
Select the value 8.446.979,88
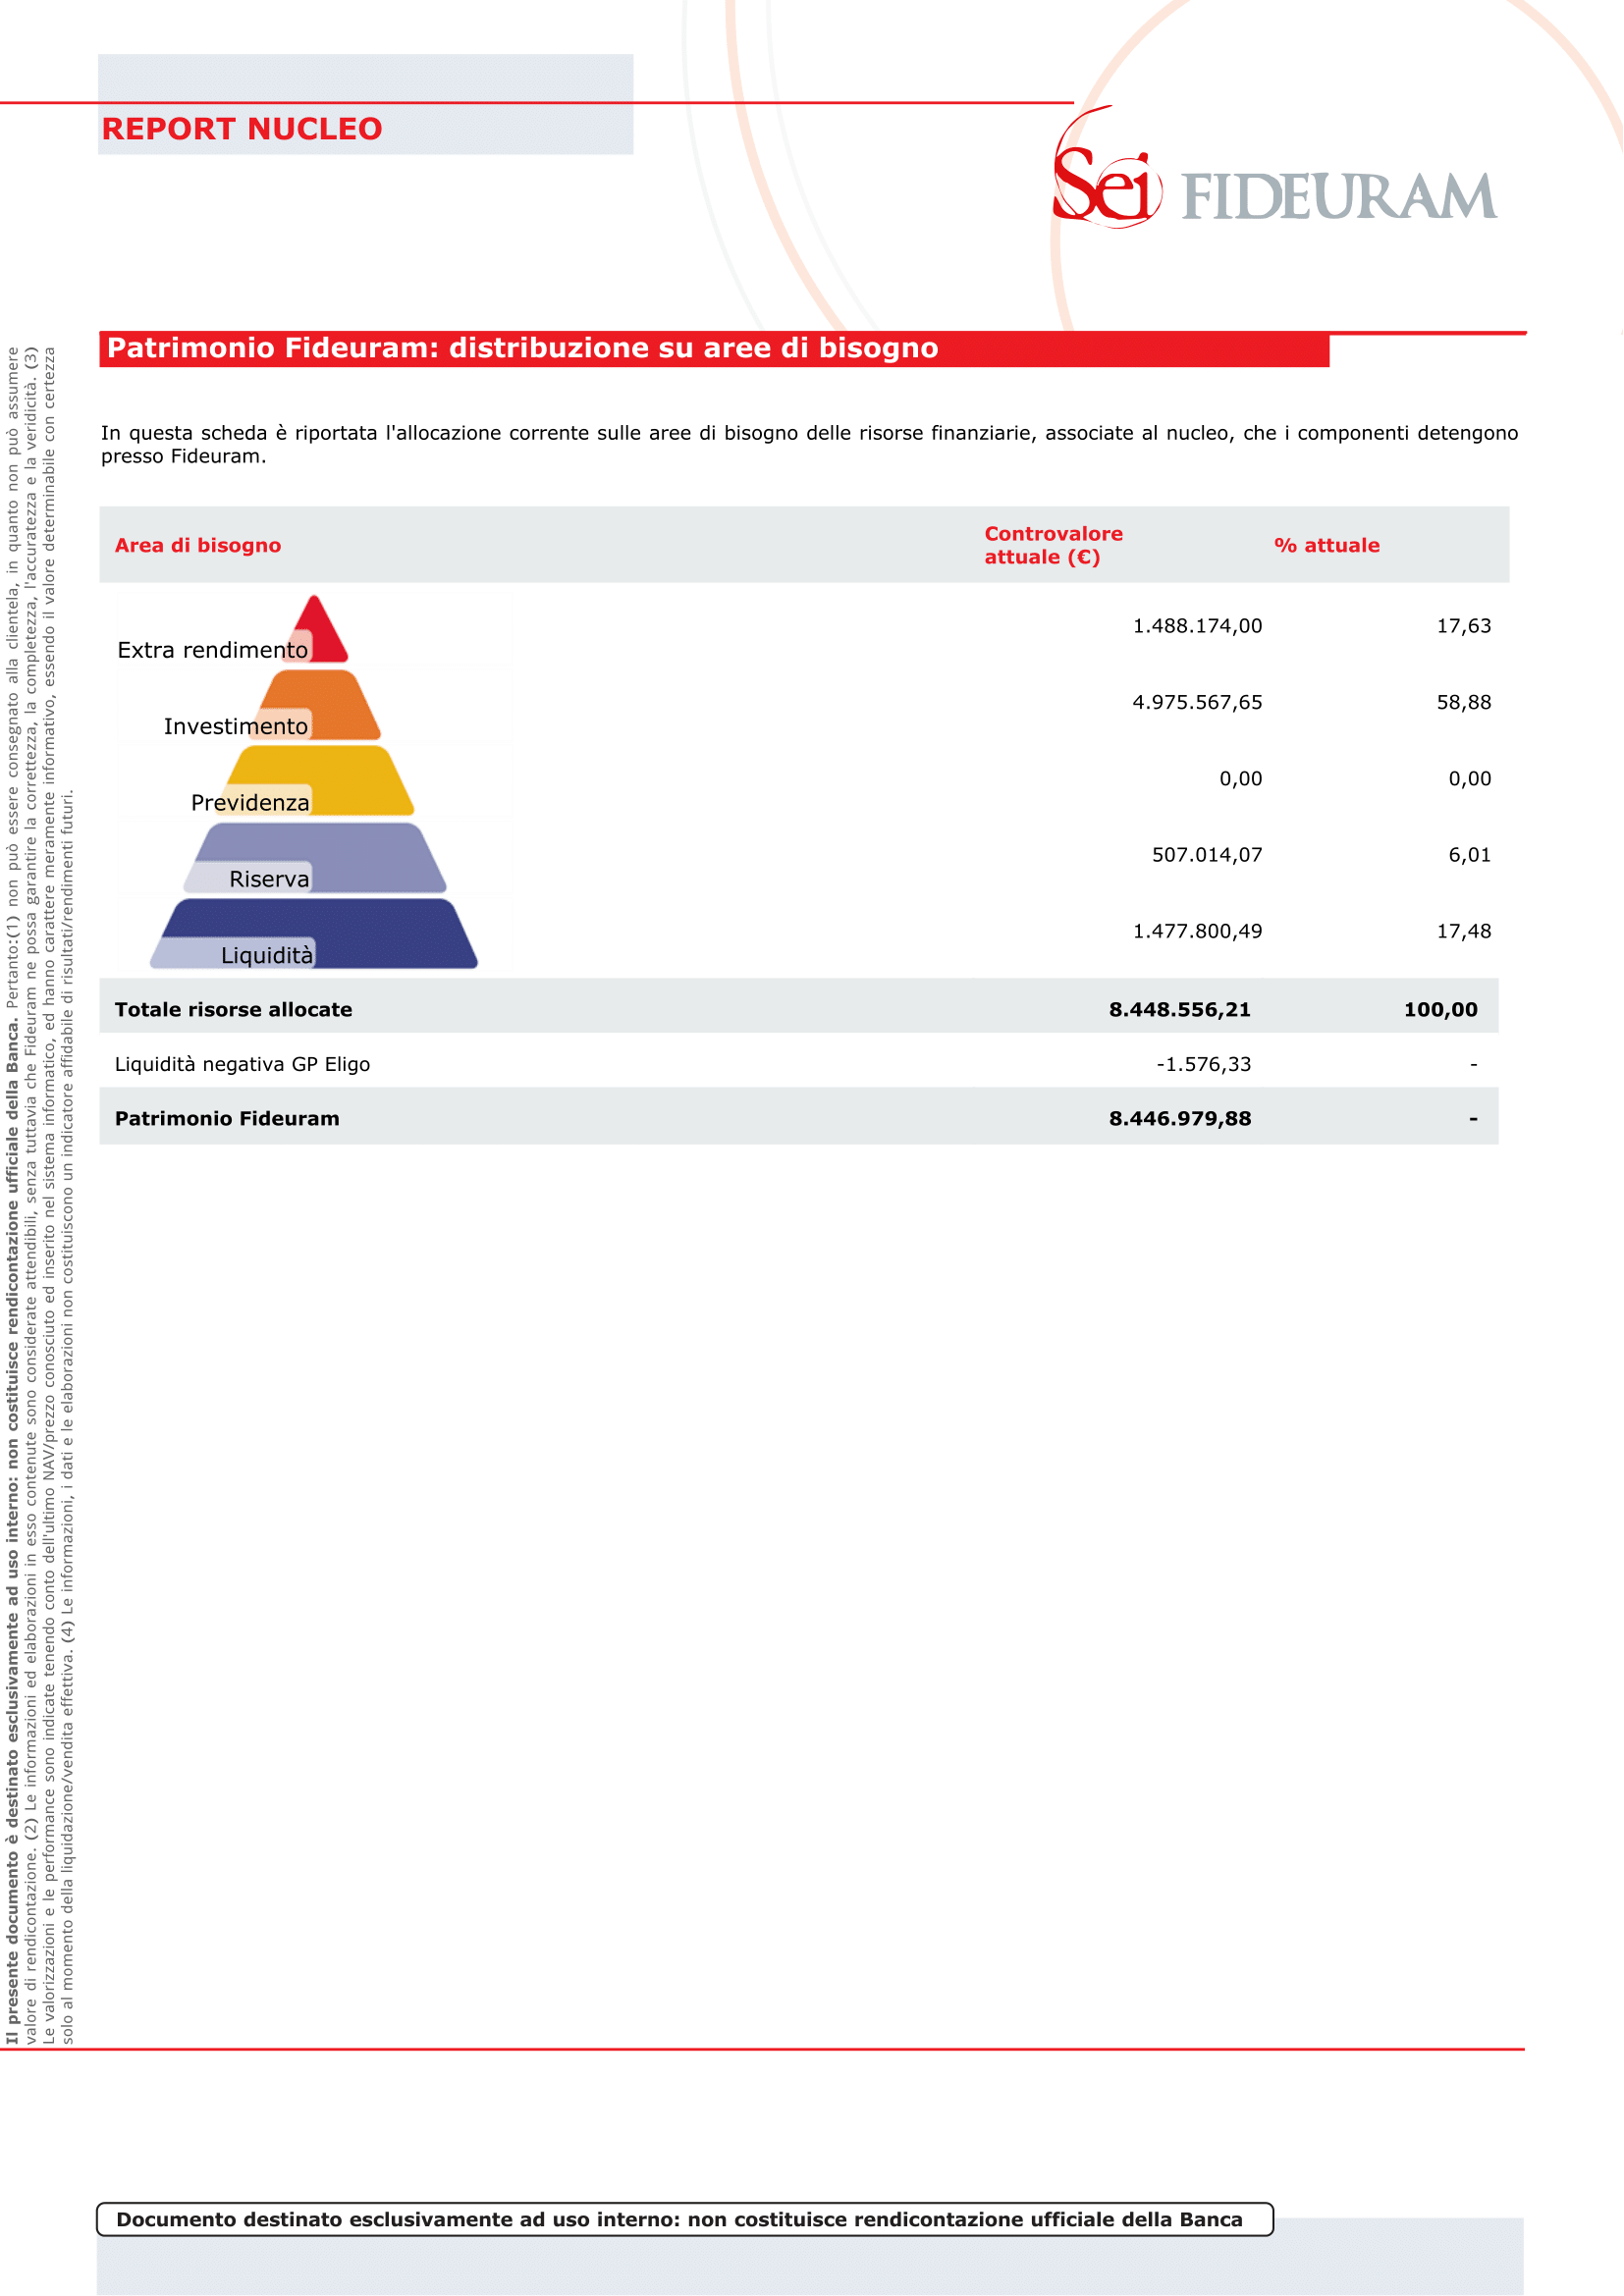[1180, 1118]
